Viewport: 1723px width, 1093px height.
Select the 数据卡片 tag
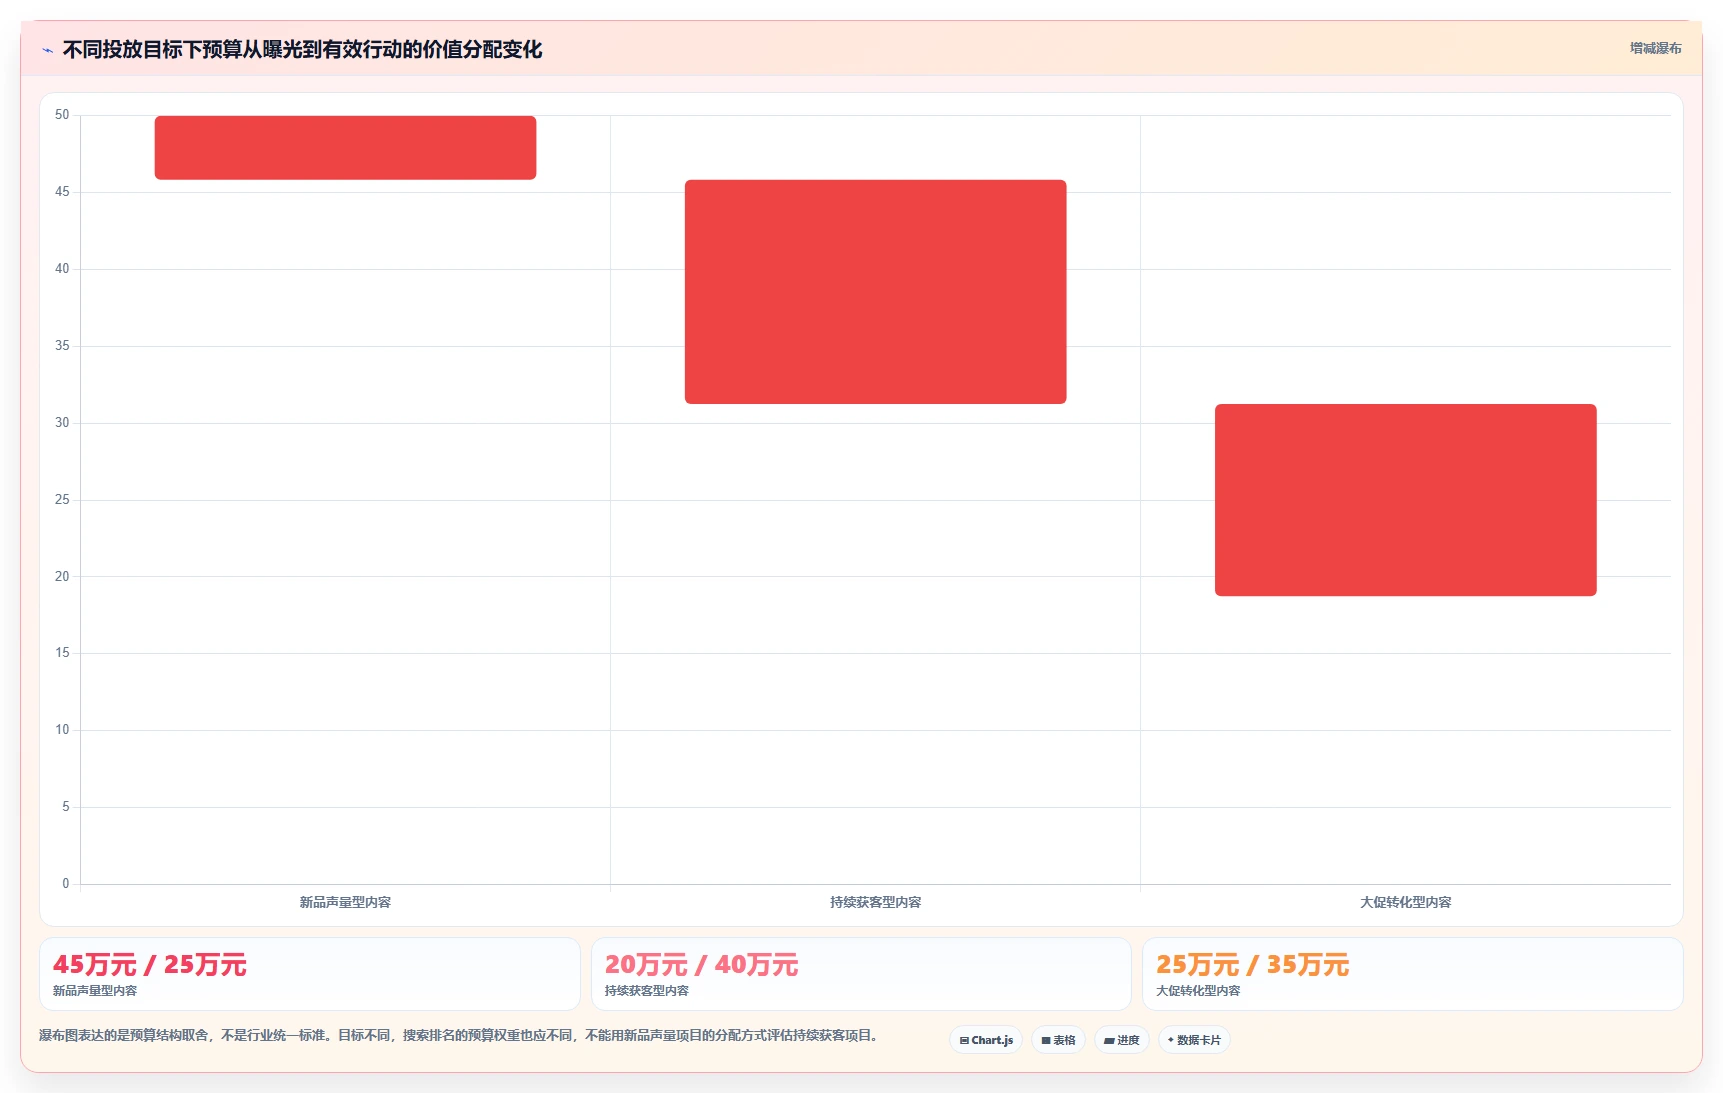coord(1194,1040)
